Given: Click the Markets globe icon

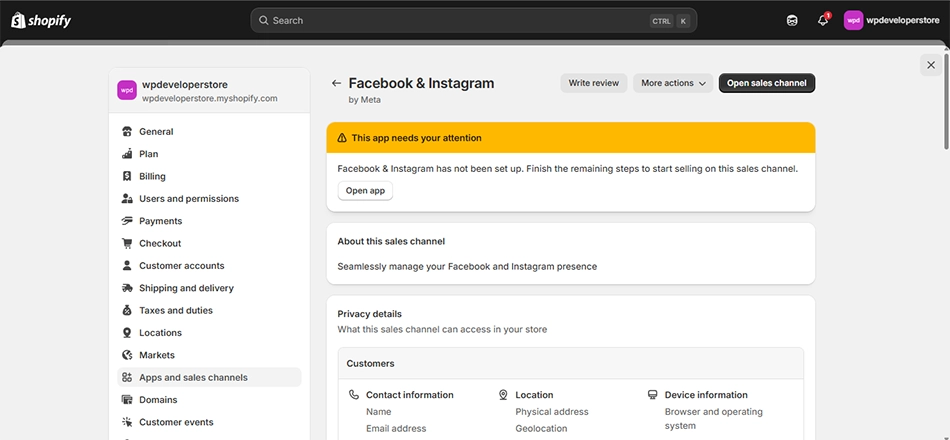Looking at the screenshot, I should tap(127, 355).
